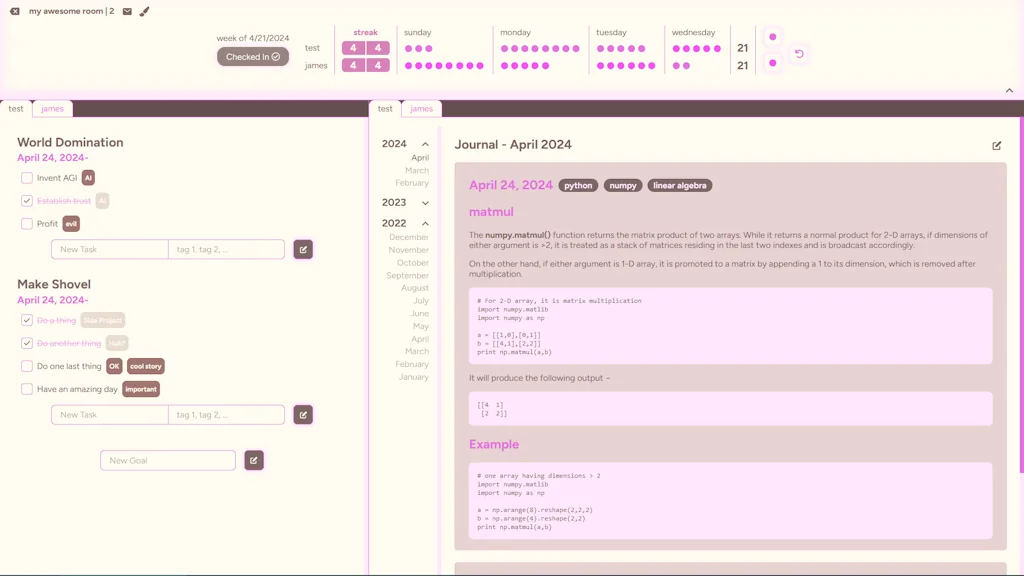Click the submit icon next to the New Goal field

(253, 460)
